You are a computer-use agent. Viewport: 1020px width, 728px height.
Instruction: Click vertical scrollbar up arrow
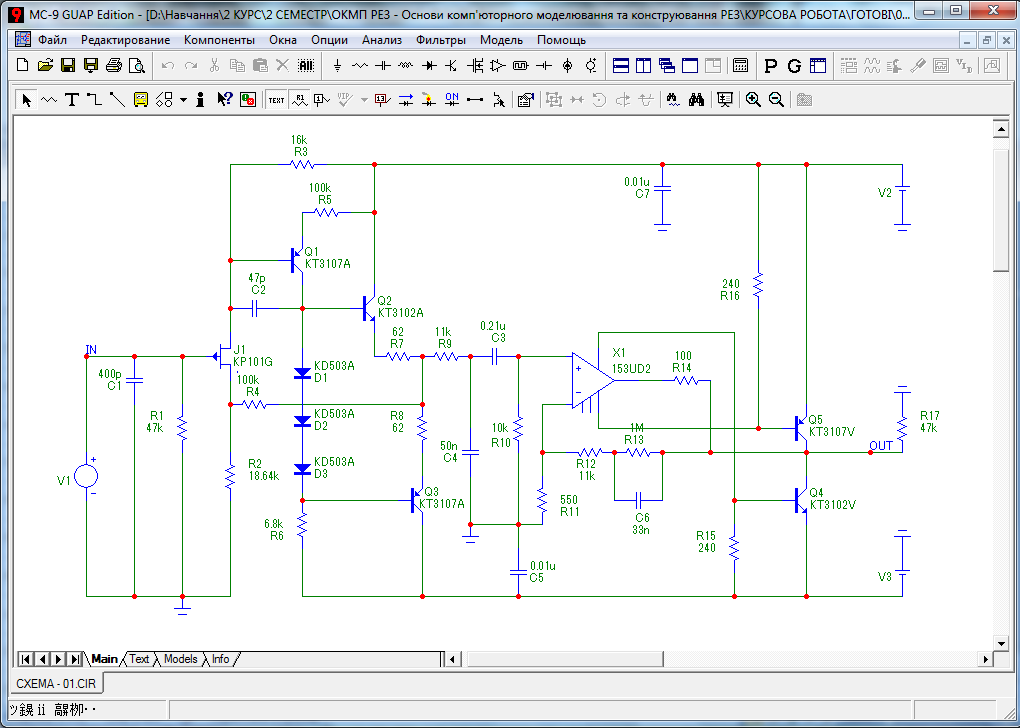click(x=1001, y=129)
